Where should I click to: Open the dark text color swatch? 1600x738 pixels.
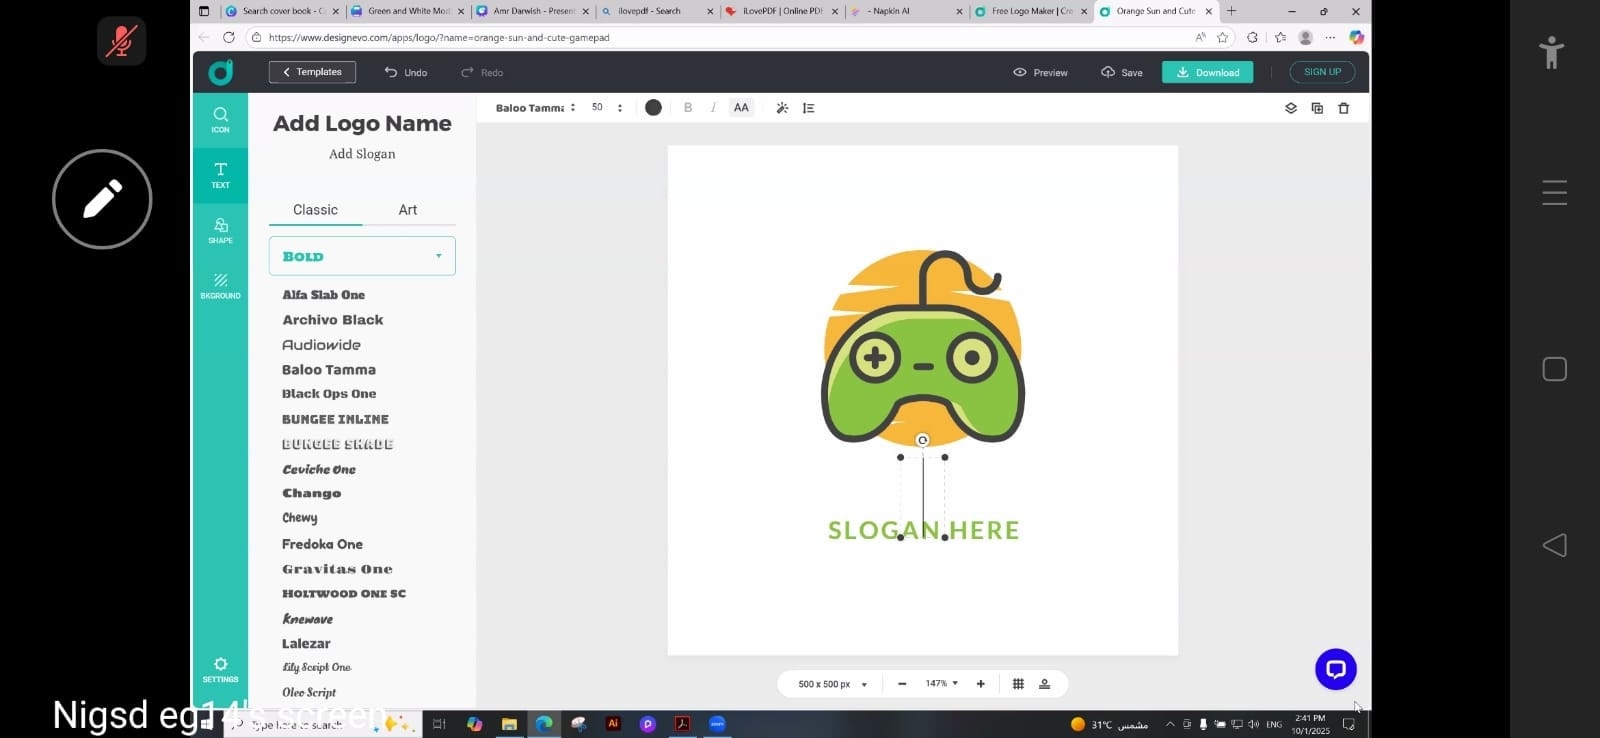[653, 108]
